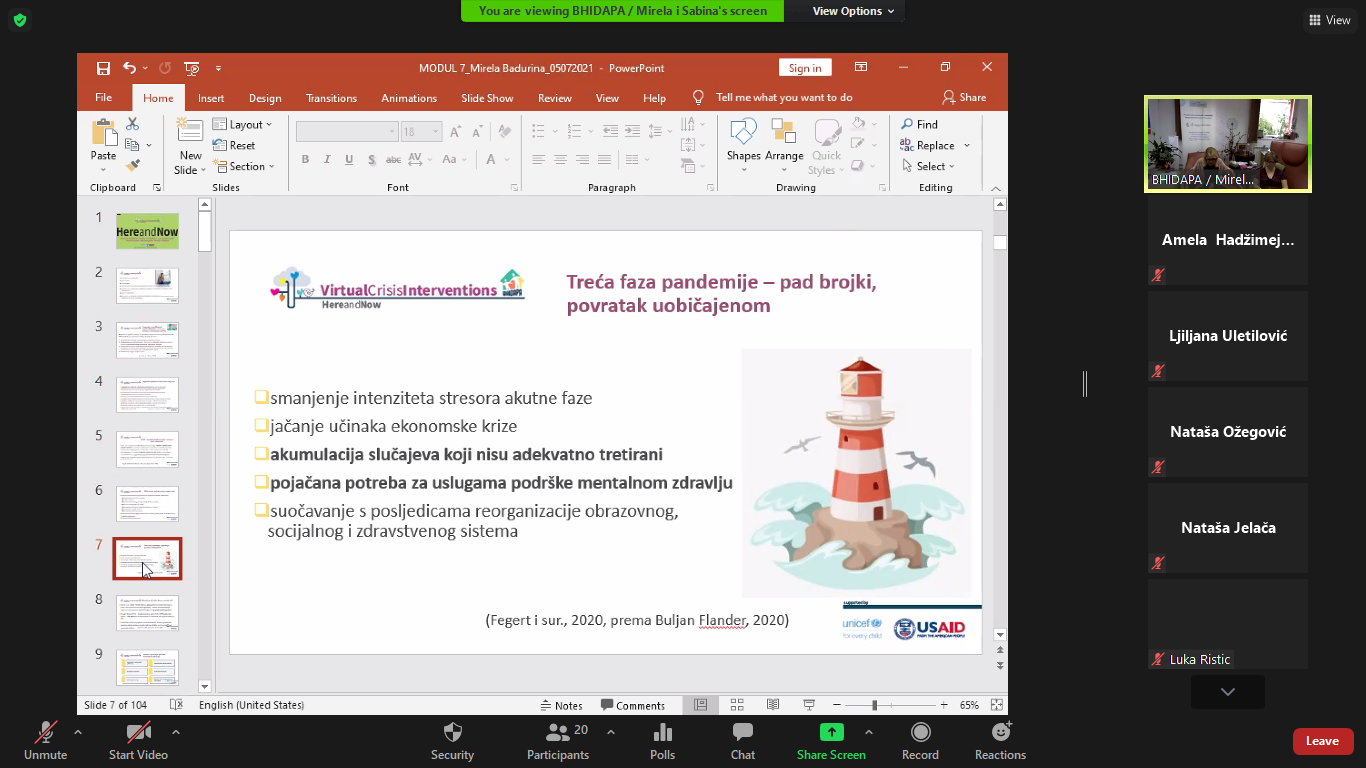The image size is (1366, 768).
Task: Select slide 8 thumbnail
Action: coord(148,613)
